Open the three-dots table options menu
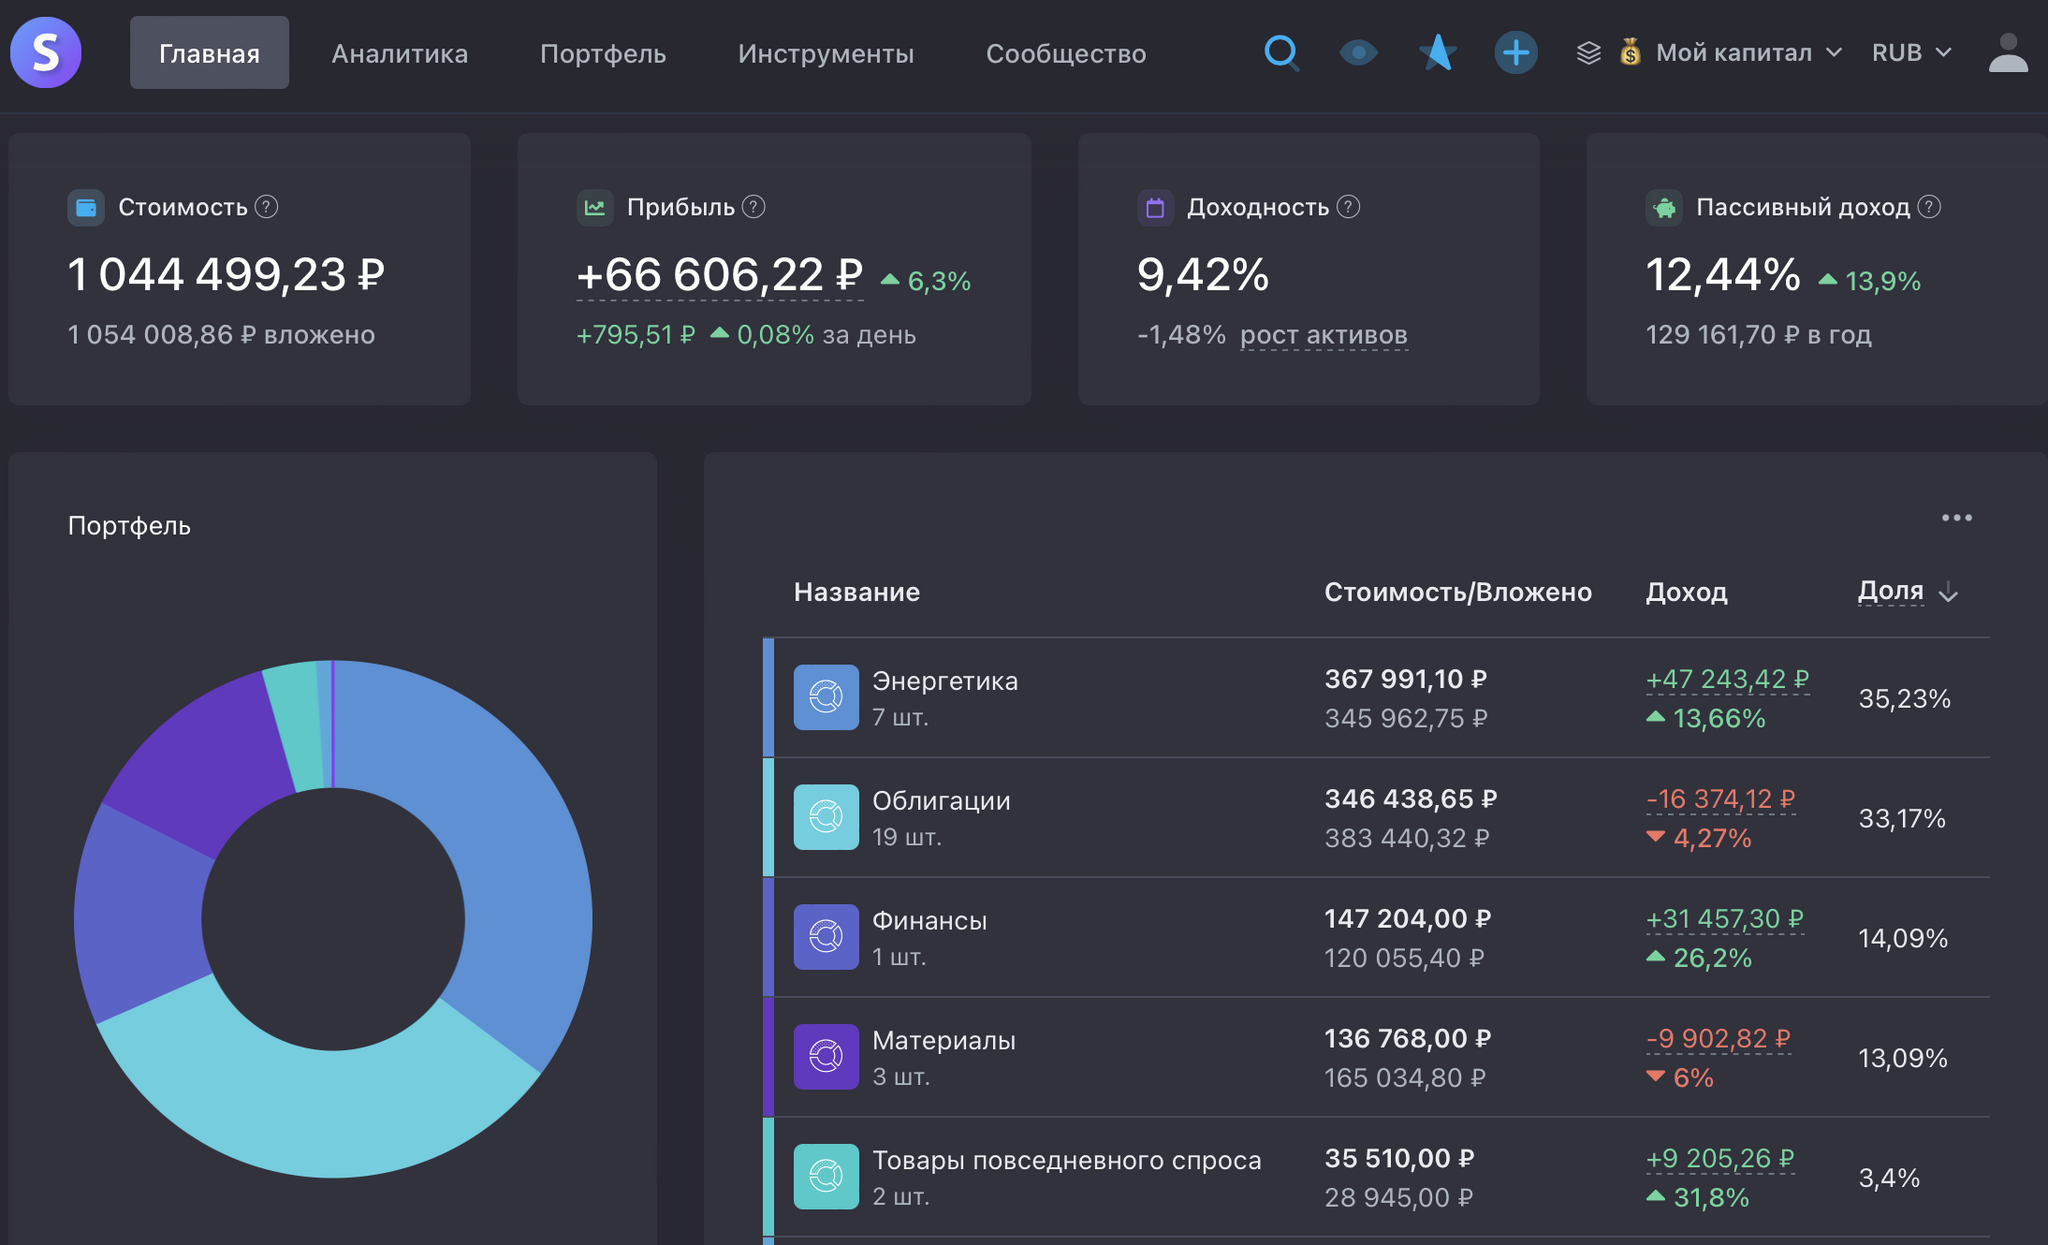 click(x=1957, y=518)
